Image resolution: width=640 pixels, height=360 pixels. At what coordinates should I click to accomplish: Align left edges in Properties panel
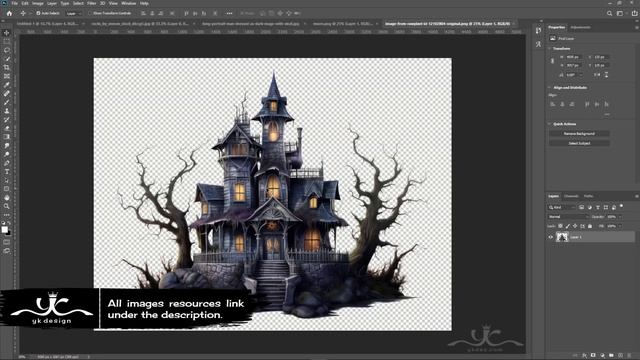pos(553,104)
